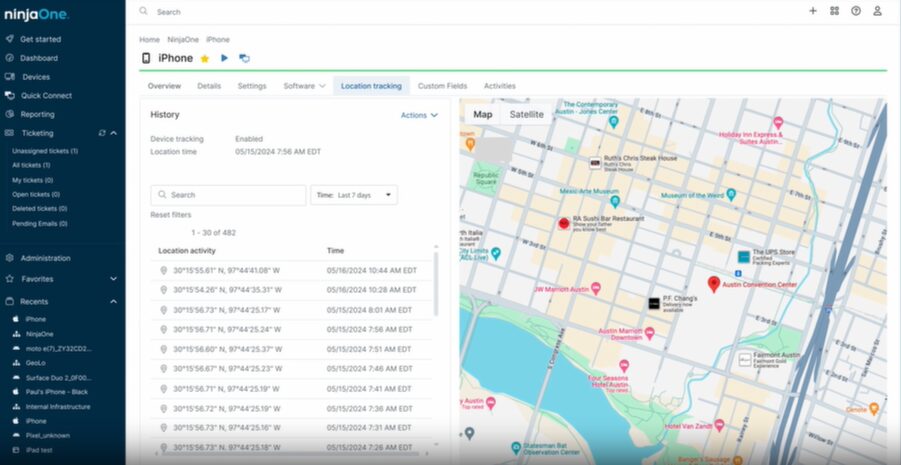Select the Location tracking tab
Image resolution: width=901 pixels, height=465 pixels.
click(x=371, y=86)
